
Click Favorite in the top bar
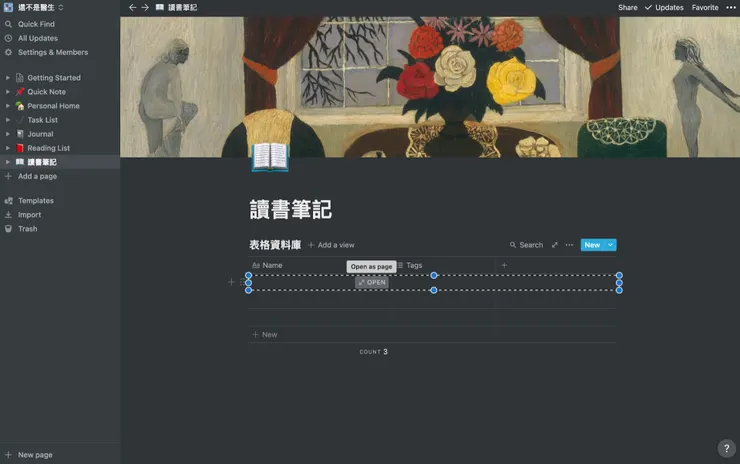pyautogui.click(x=705, y=8)
